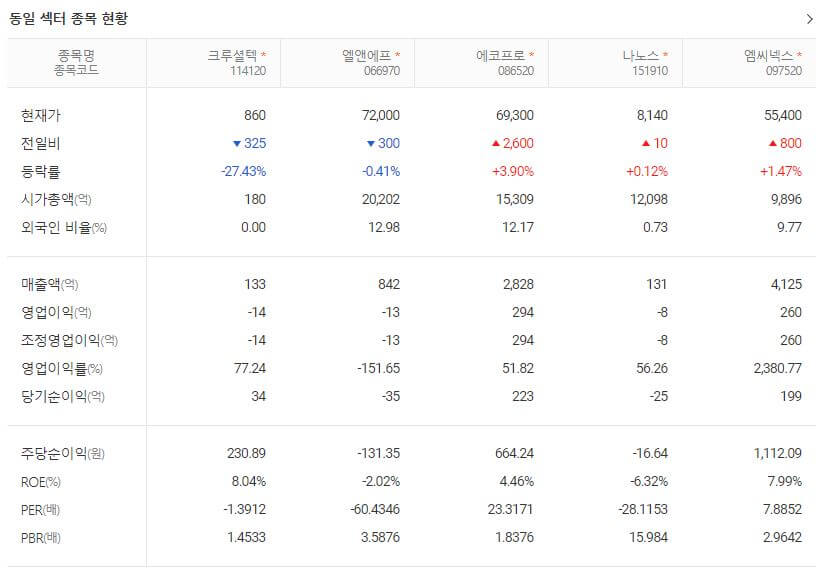Open the 나노스 stock link
The image size is (828, 577).
pyautogui.click(x=641, y=55)
